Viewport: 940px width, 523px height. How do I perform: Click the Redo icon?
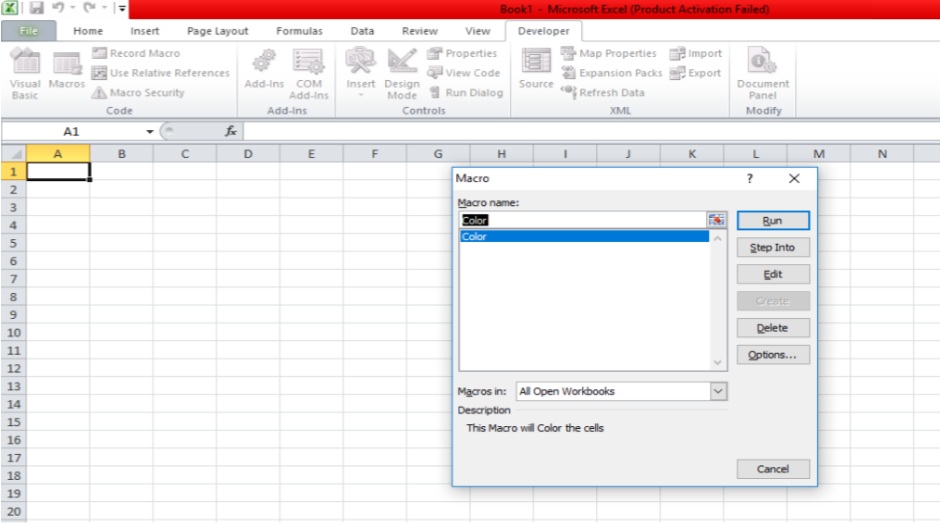[x=89, y=8]
